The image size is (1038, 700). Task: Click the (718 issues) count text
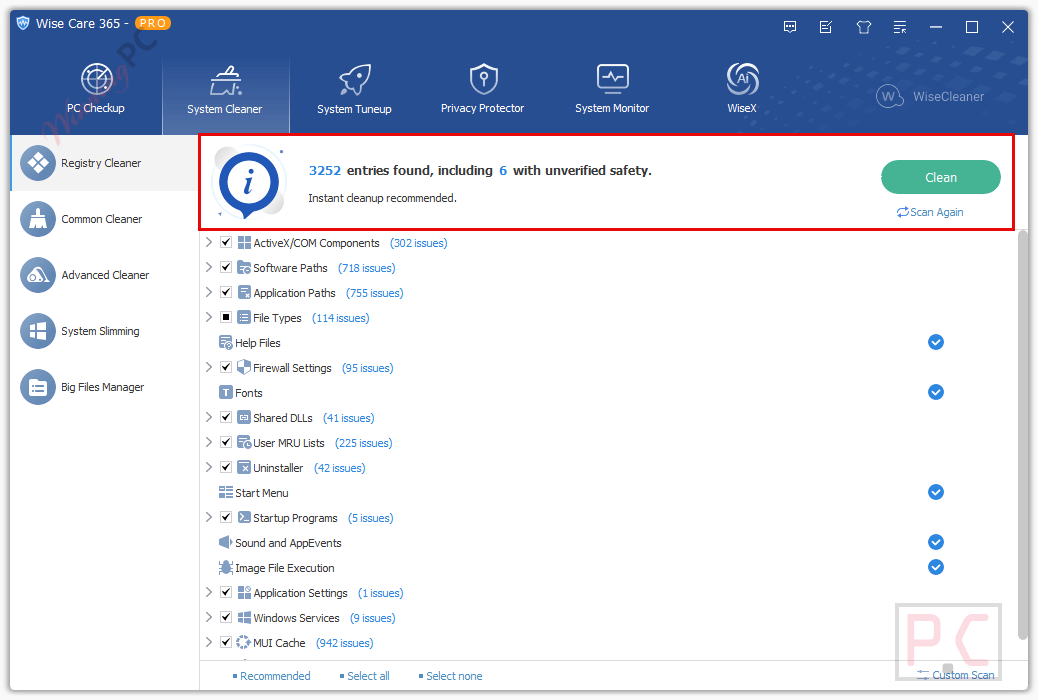tap(366, 268)
